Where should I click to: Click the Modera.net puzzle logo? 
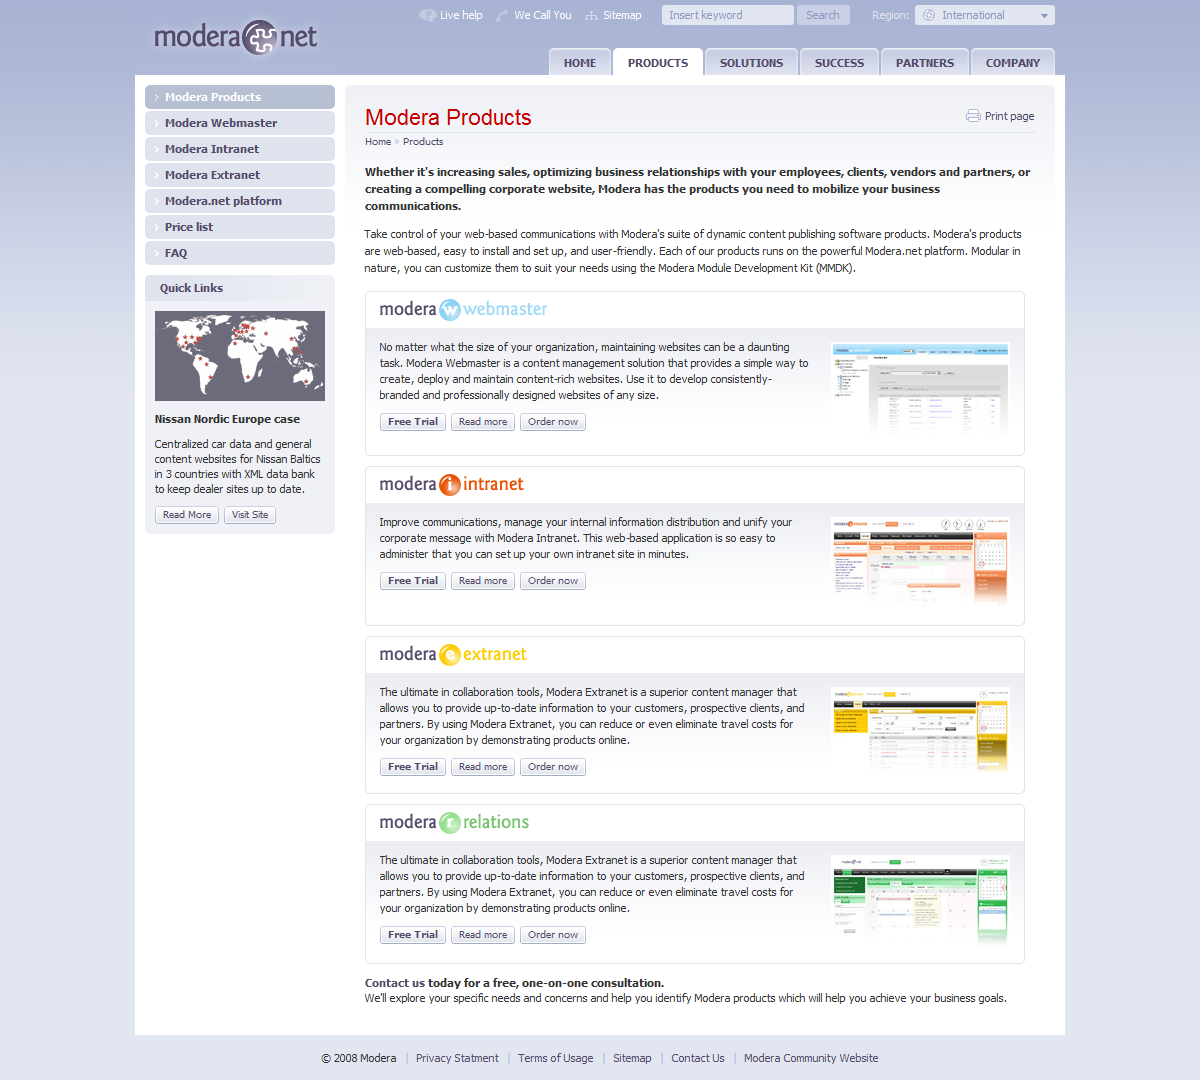tap(235, 38)
